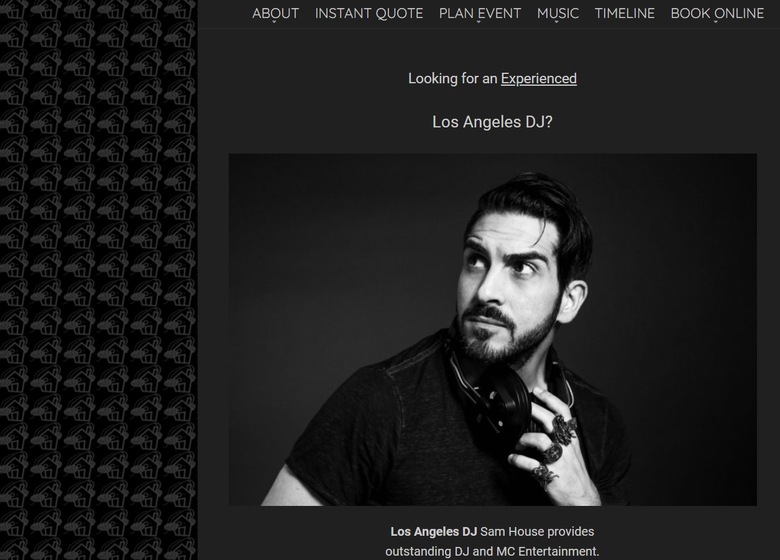Click the bold 'Los Angeles DJ' text
The width and height of the screenshot is (780, 560).
pos(433,532)
